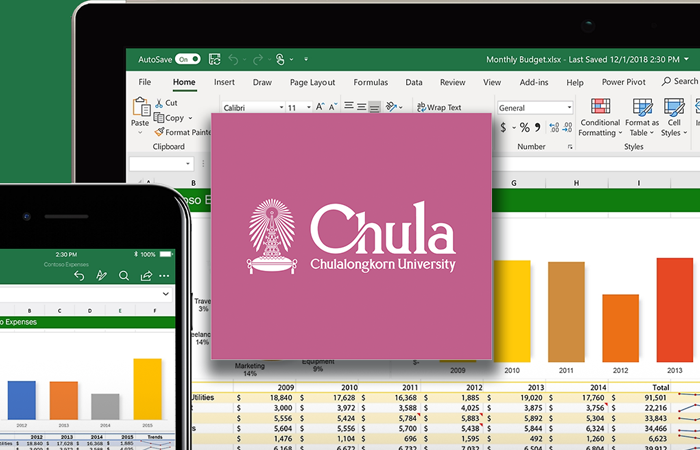This screenshot has height=450, width=700.
Task: Apply Comma Style format
Action: pyautogui.click(x=538, y=128)
